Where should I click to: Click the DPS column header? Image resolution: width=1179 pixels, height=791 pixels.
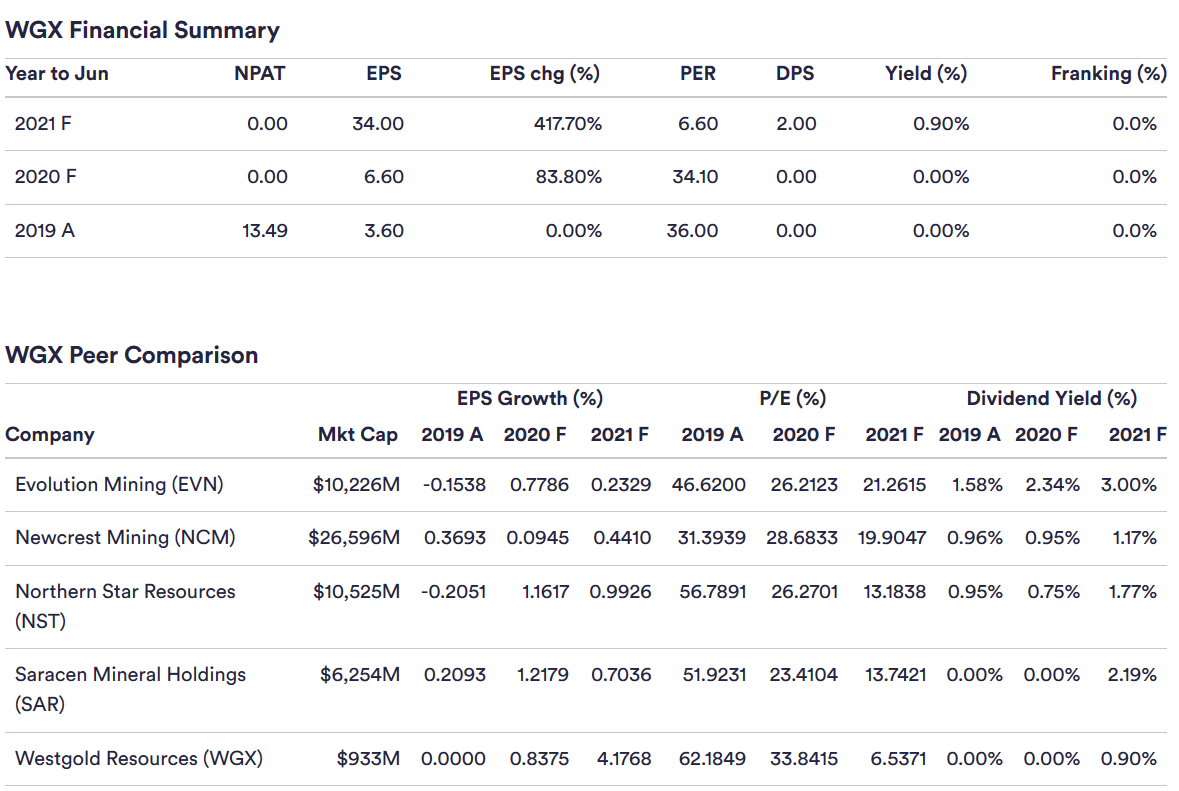click(x=795, y=74)
